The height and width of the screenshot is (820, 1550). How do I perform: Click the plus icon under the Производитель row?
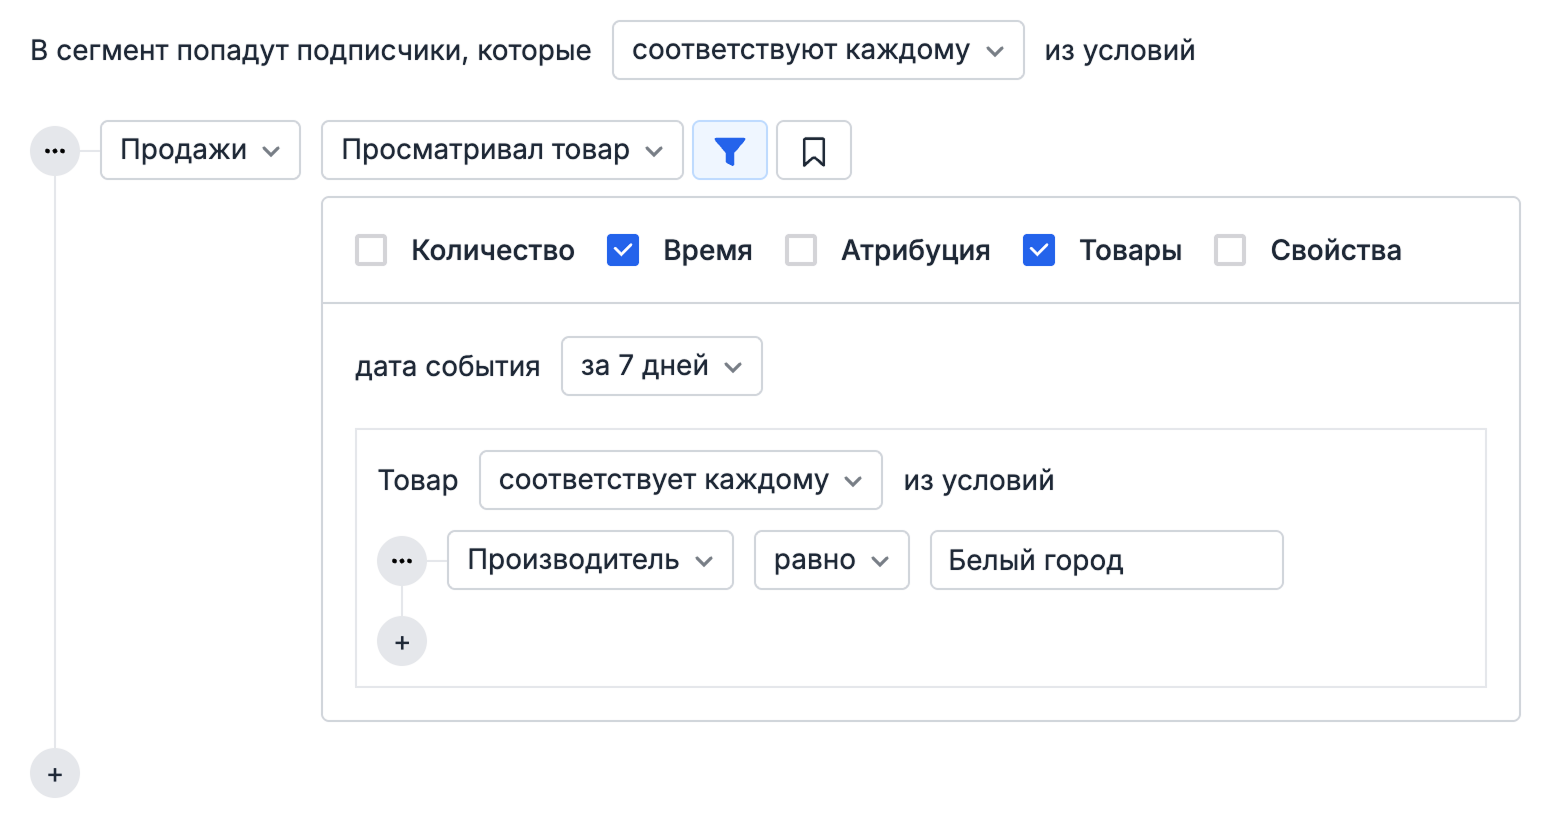401,641
